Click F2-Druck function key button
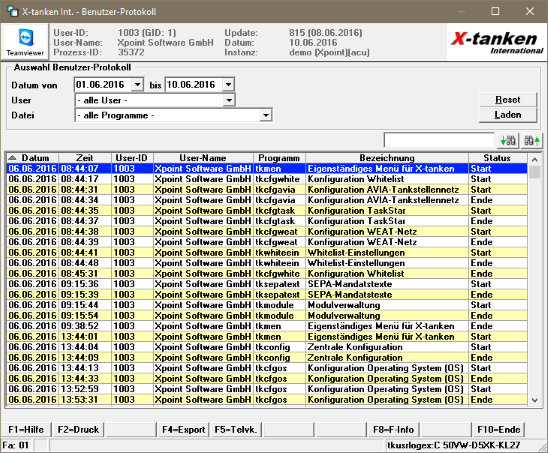 pos(78,430)
